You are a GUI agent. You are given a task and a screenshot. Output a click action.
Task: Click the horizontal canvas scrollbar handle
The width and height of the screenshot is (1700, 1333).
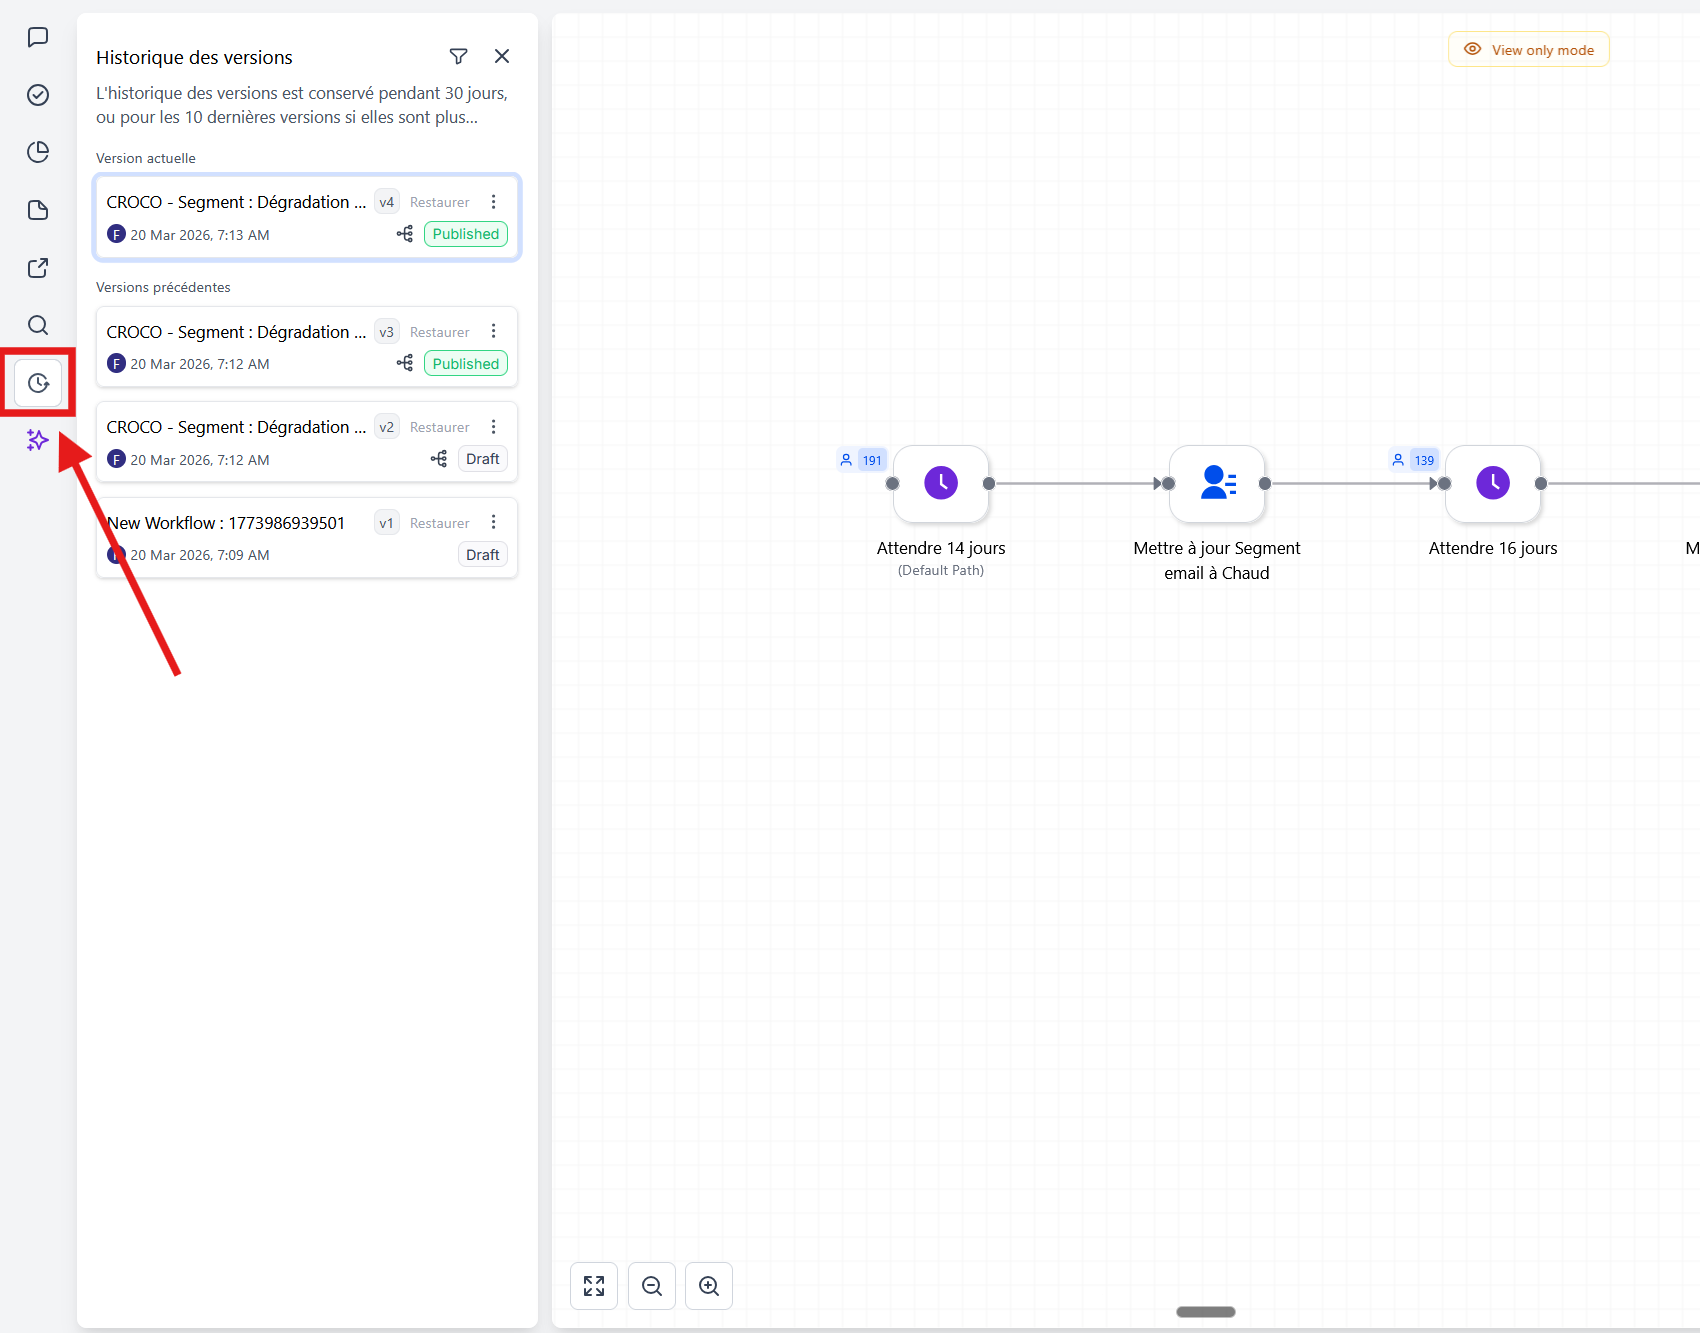click(x=1205, y=1312)
